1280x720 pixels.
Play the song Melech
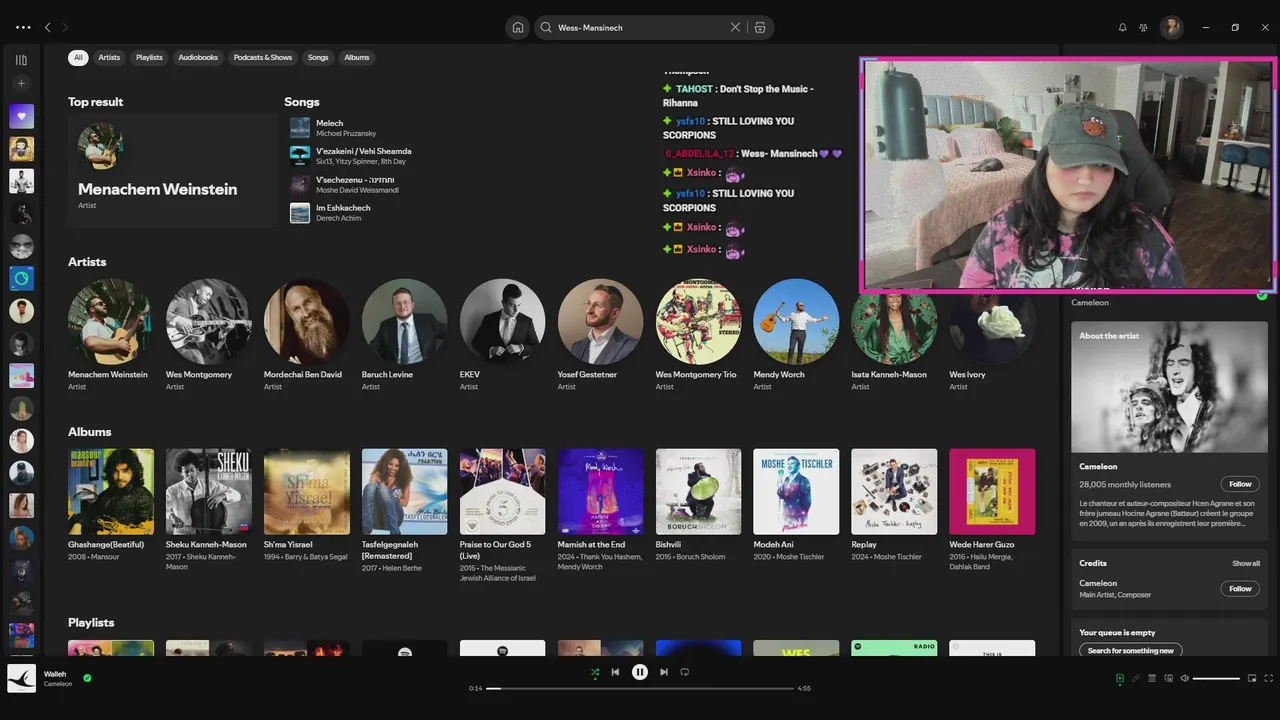pos(300,127)
